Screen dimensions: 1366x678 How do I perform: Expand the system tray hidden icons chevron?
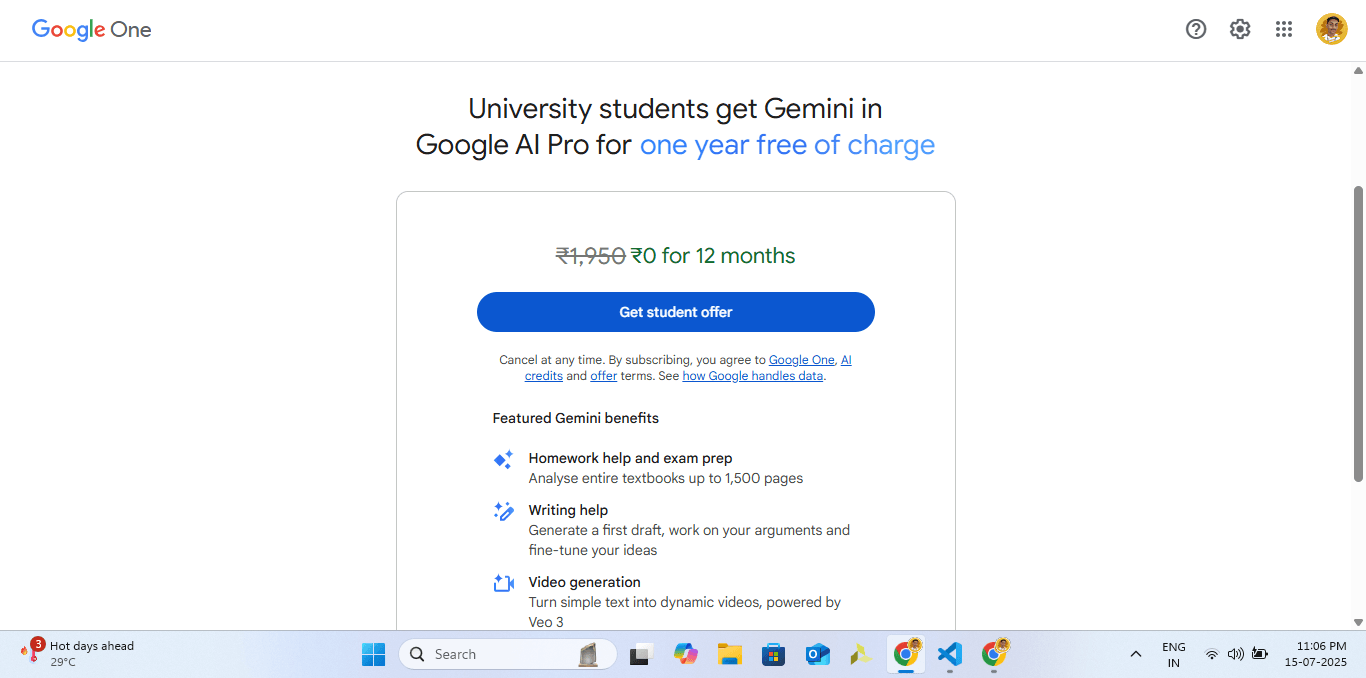point(1135,654)
